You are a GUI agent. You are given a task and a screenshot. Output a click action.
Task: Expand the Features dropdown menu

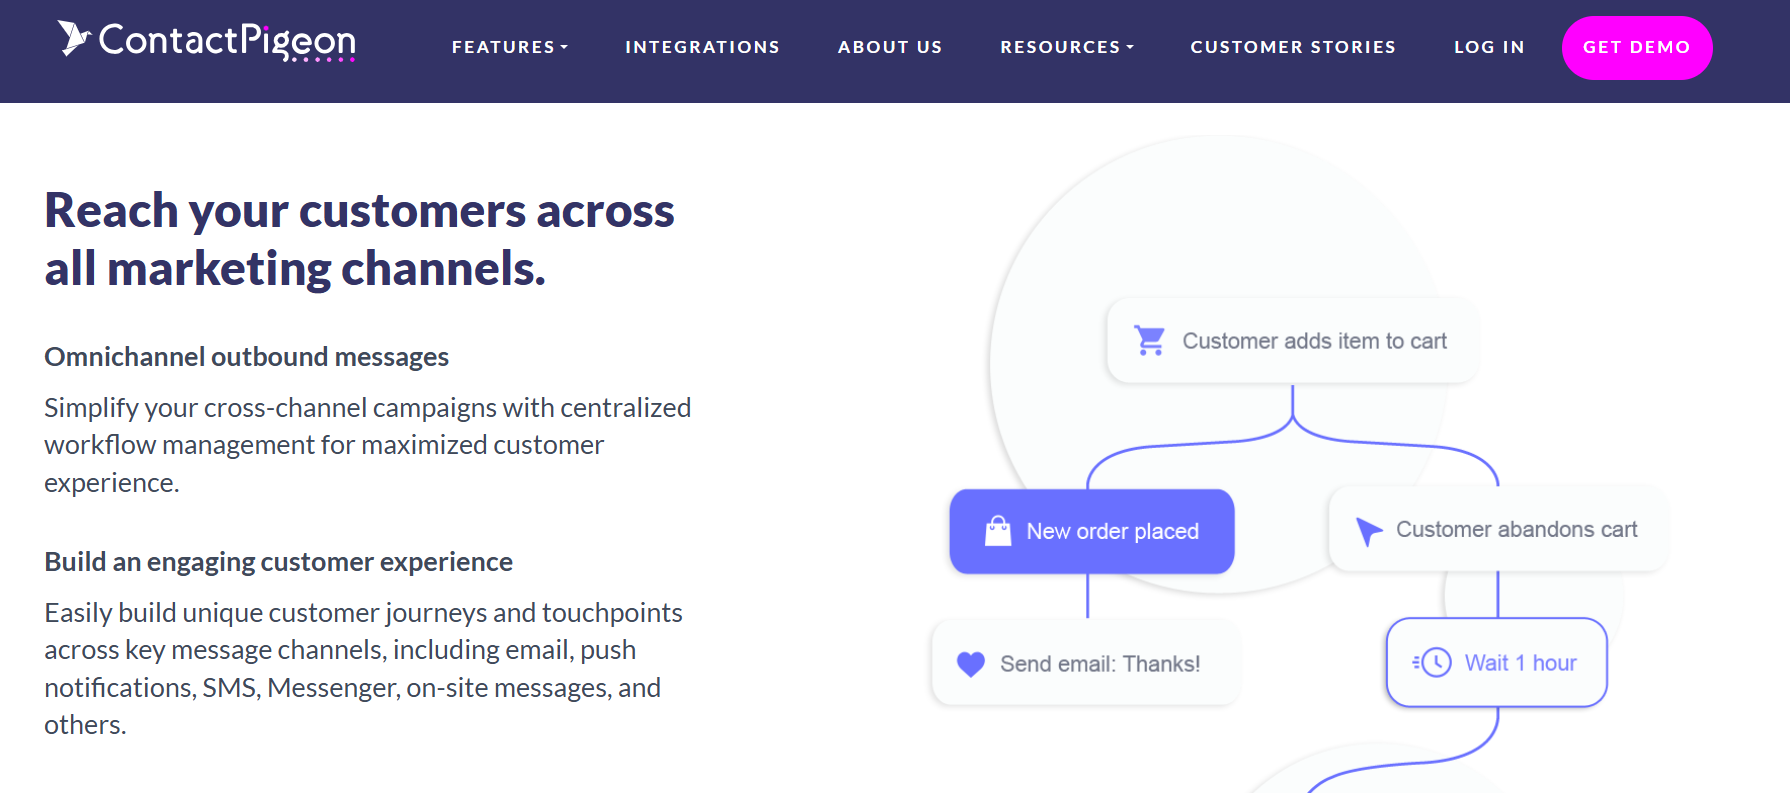tap(510, 47)
